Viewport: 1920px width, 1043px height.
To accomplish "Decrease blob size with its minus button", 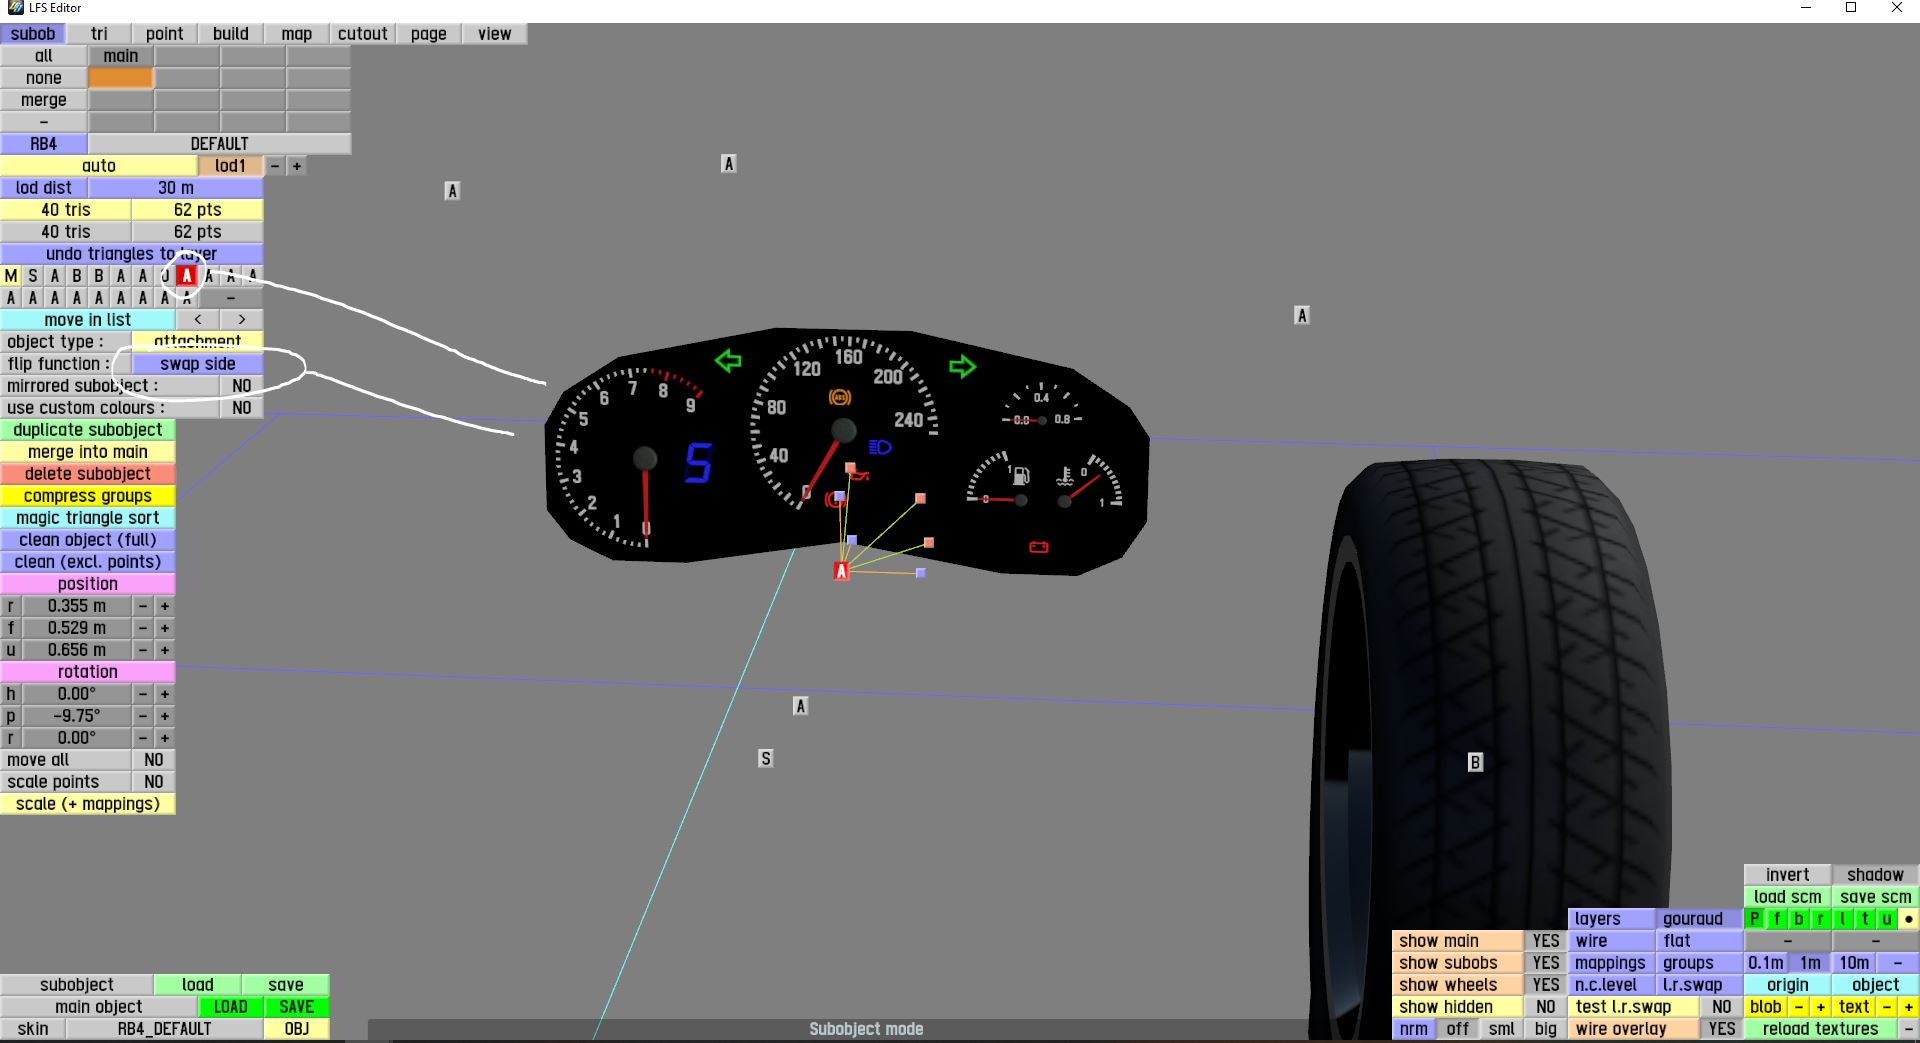I will click(1799, 1007).
